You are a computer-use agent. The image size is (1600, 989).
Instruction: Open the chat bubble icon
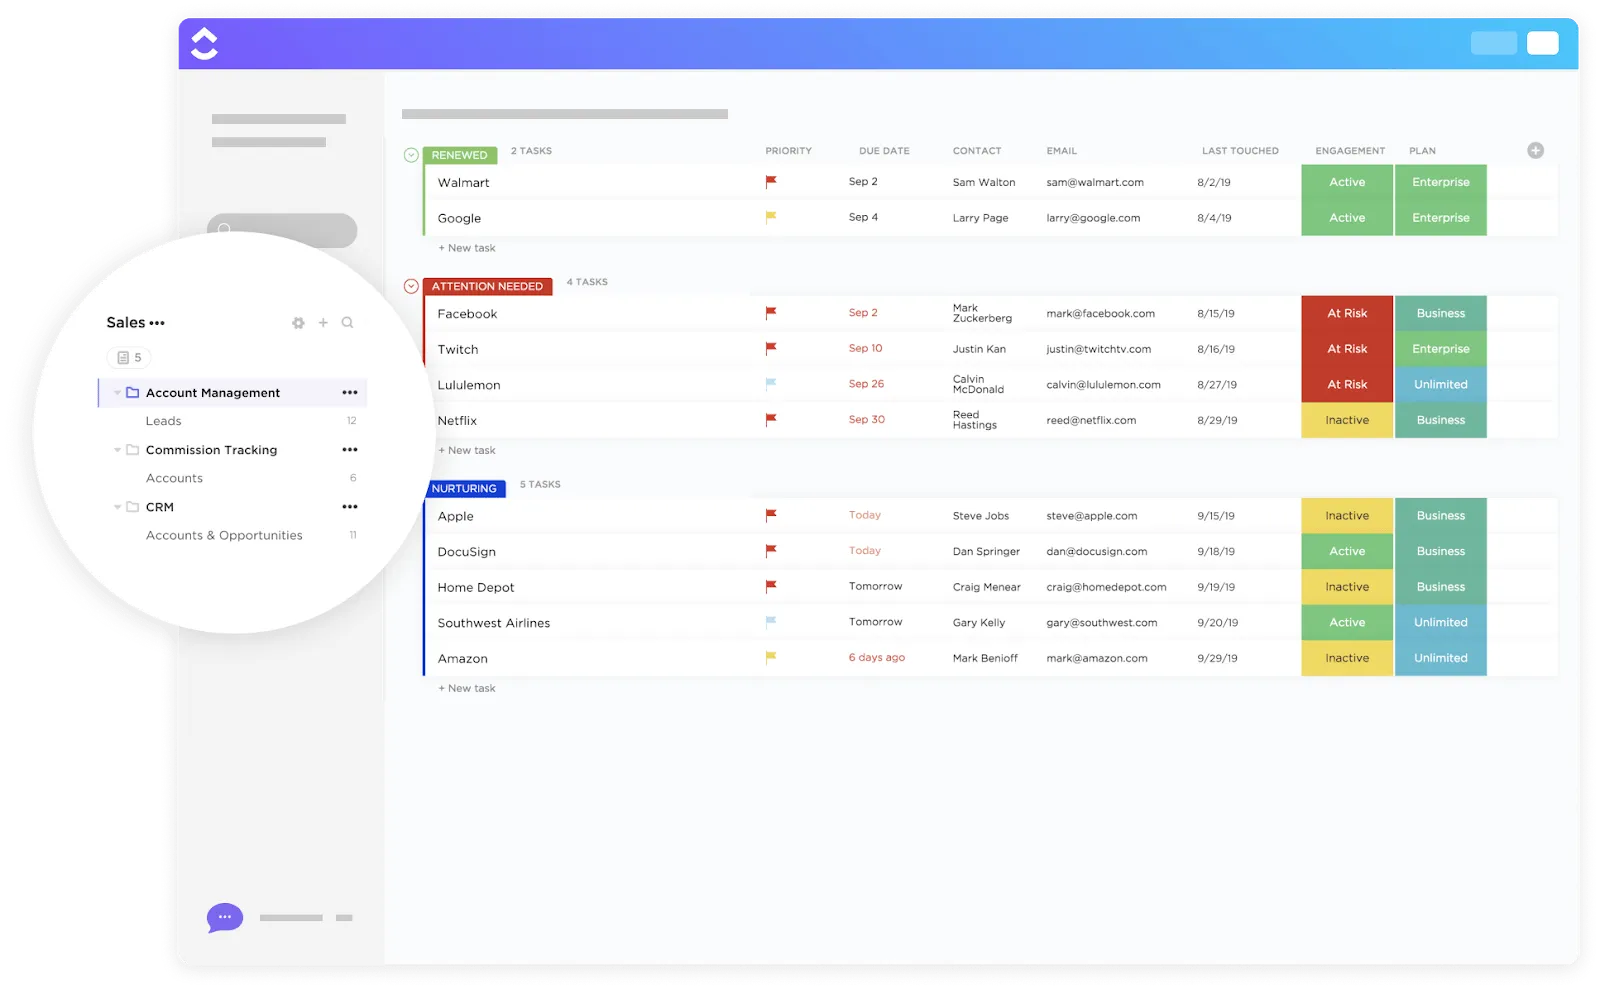click(225, 917)
